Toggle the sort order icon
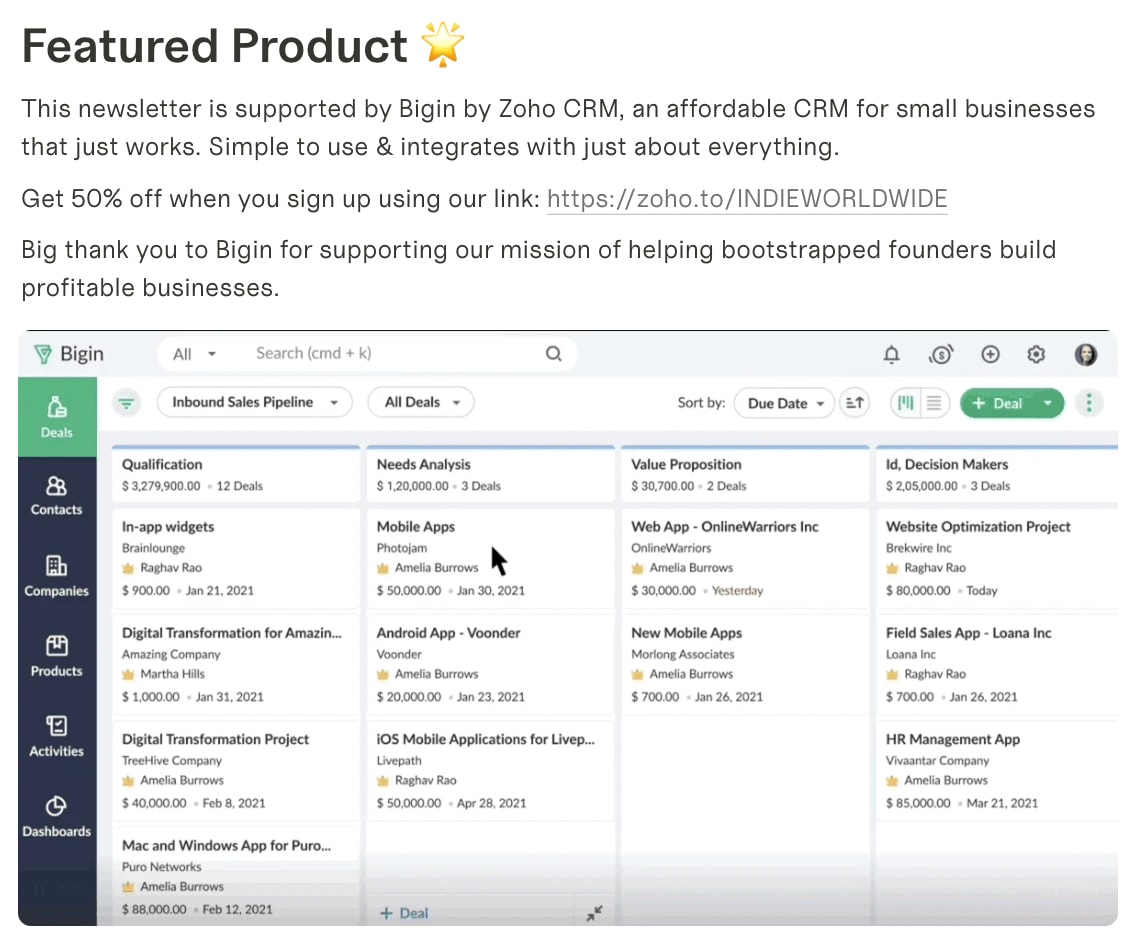 click(x=854, y=403)
